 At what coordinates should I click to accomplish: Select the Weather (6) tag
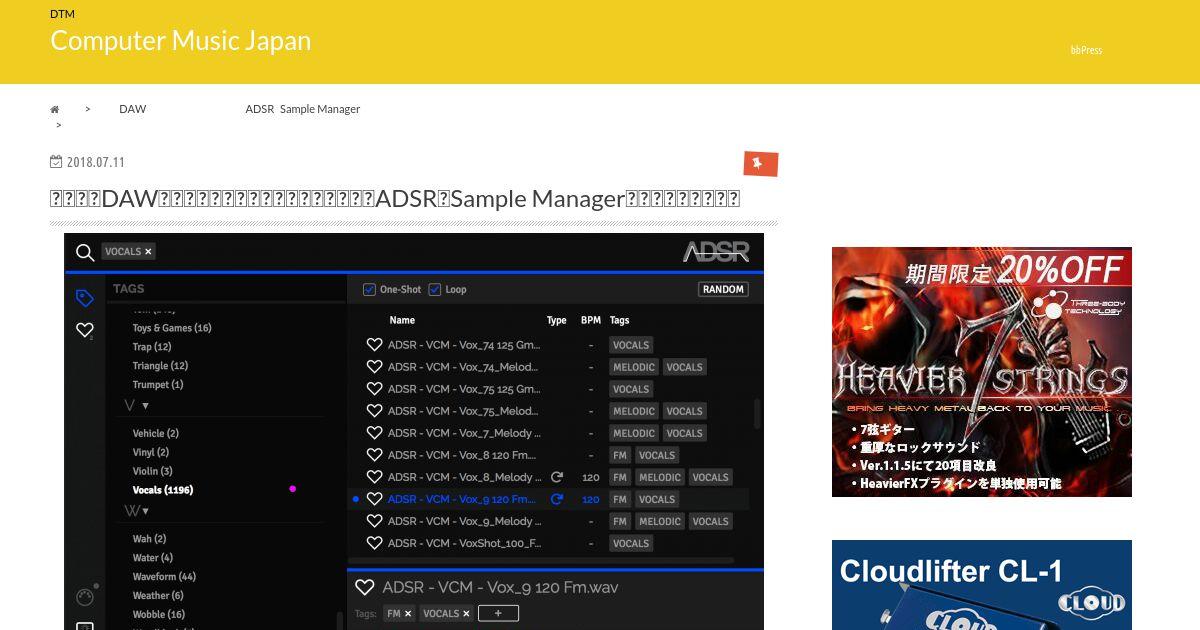158,596
